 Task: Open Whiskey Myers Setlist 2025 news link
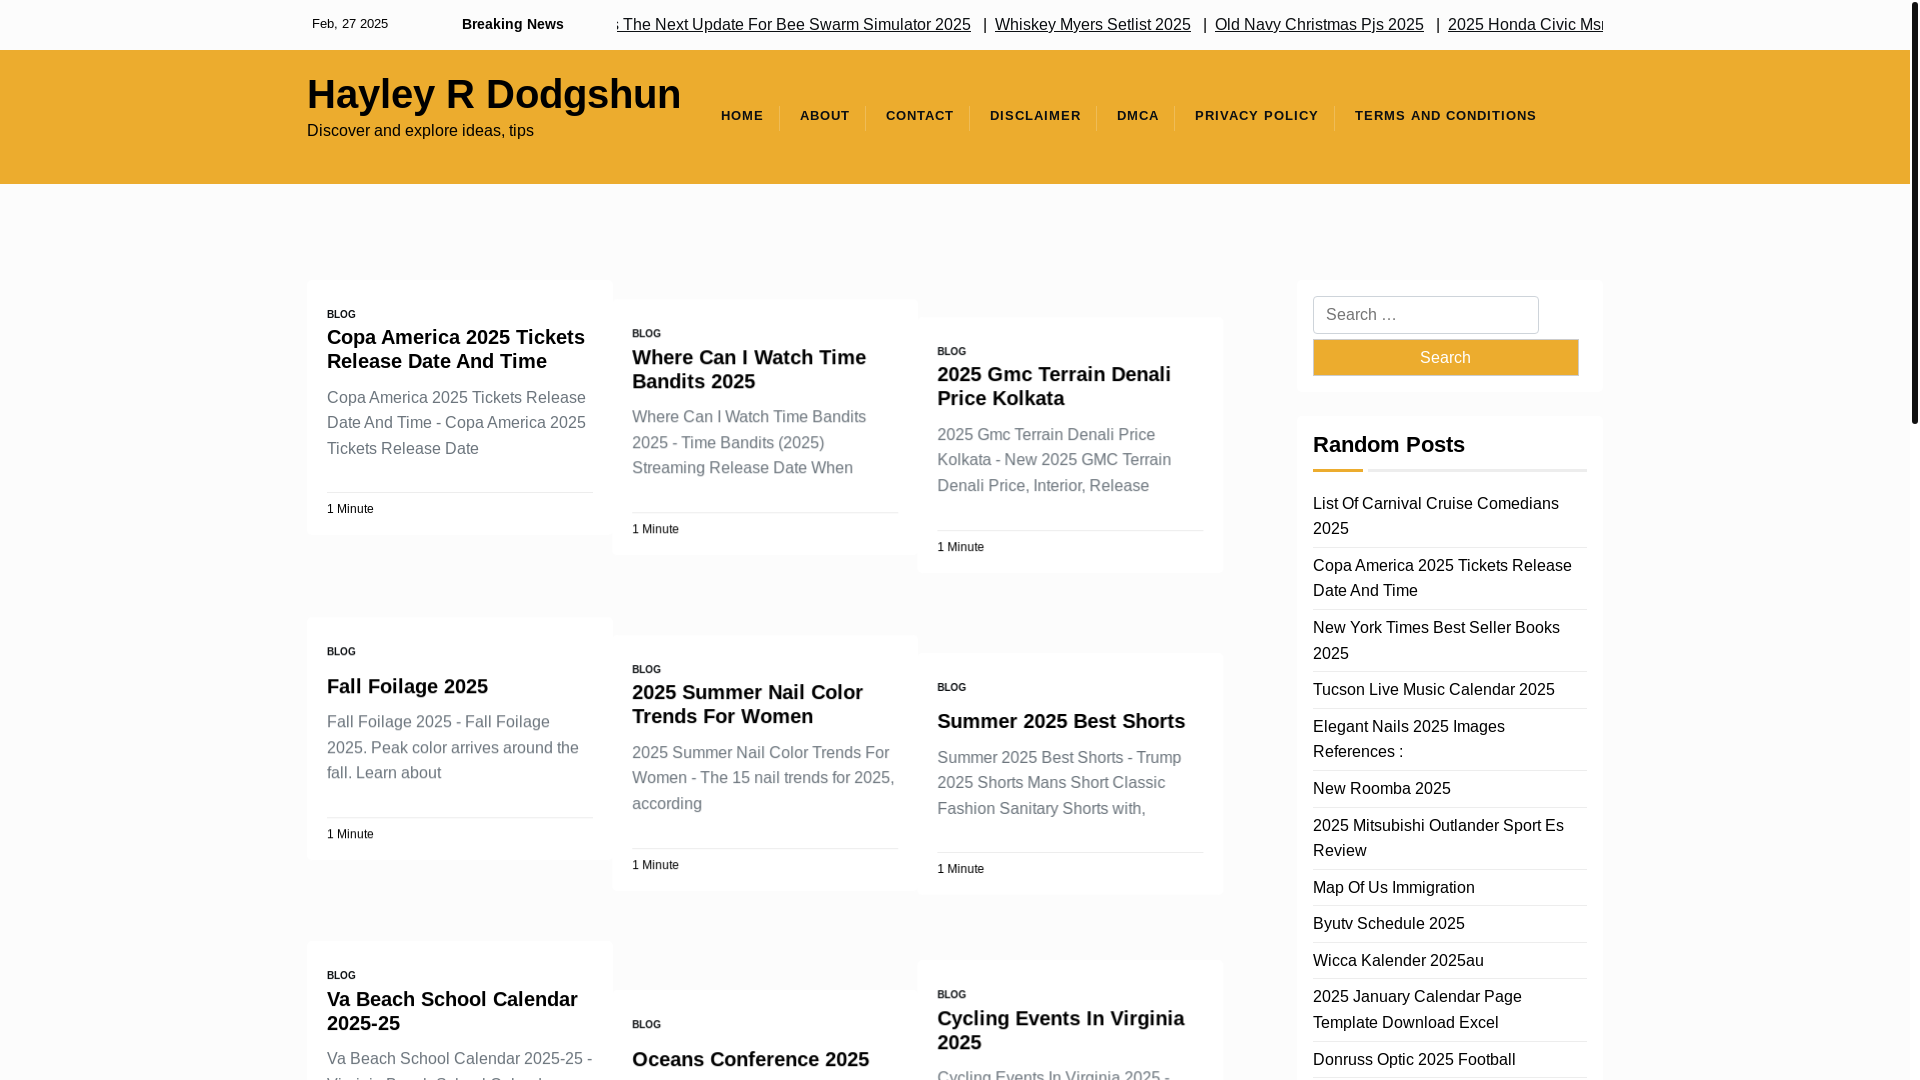(x=1092, y=24)
